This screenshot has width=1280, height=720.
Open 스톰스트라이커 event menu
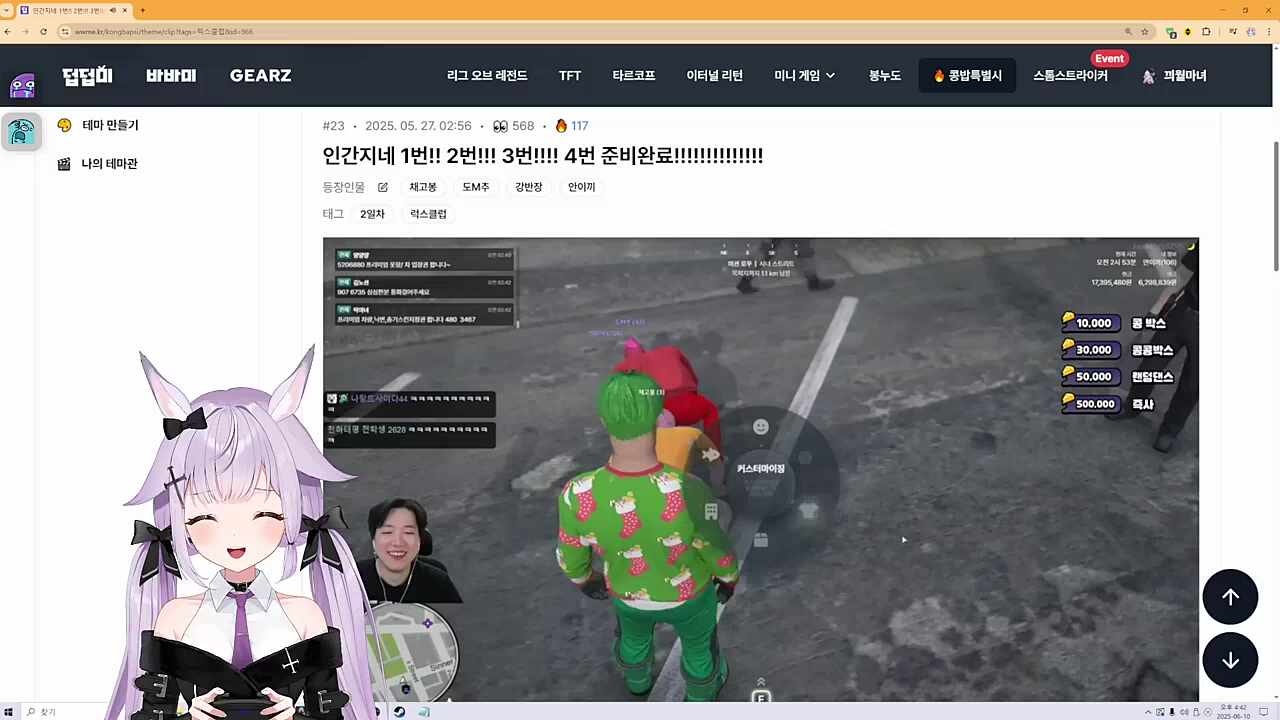pos(1070,76)
